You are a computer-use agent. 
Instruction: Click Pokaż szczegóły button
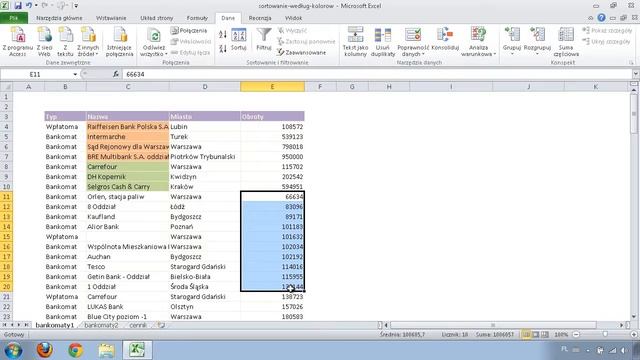[x=607, y=31]
